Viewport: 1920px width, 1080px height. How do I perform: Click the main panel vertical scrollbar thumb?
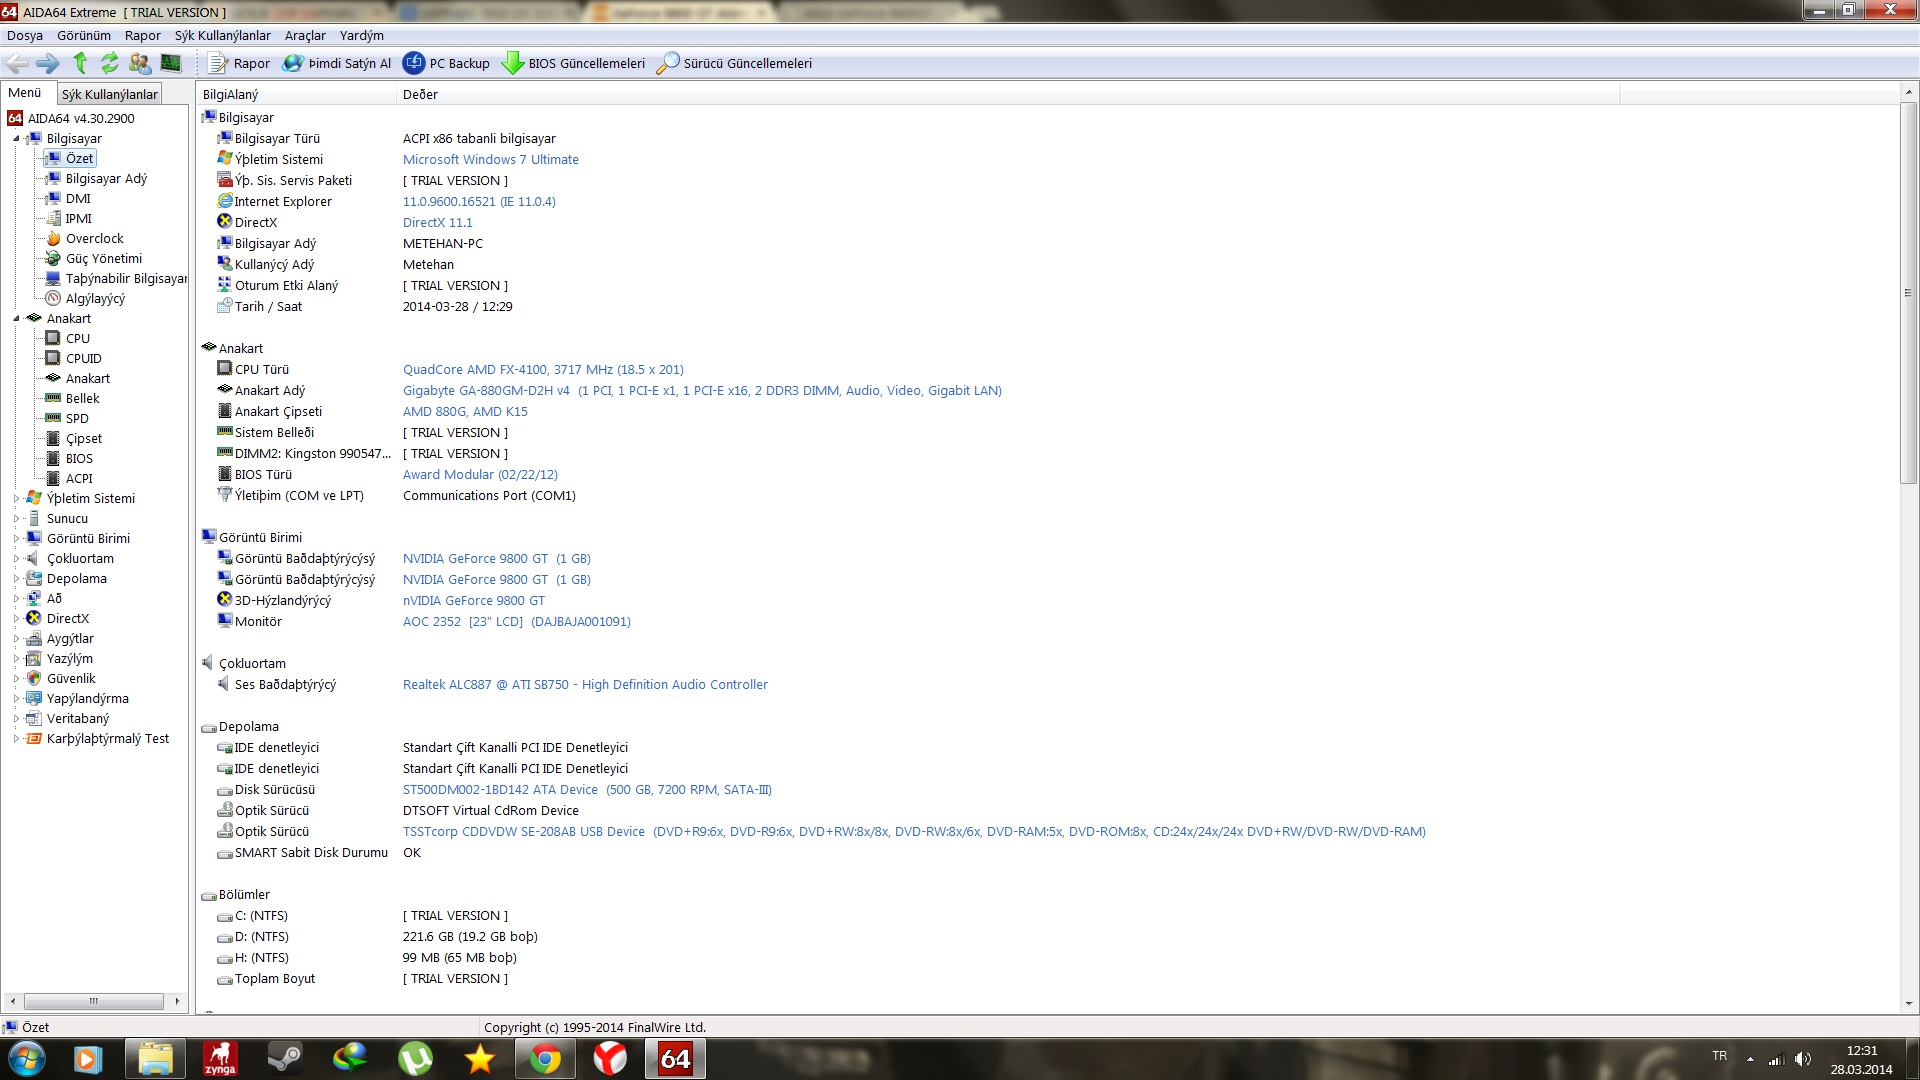click(1909, 293)
